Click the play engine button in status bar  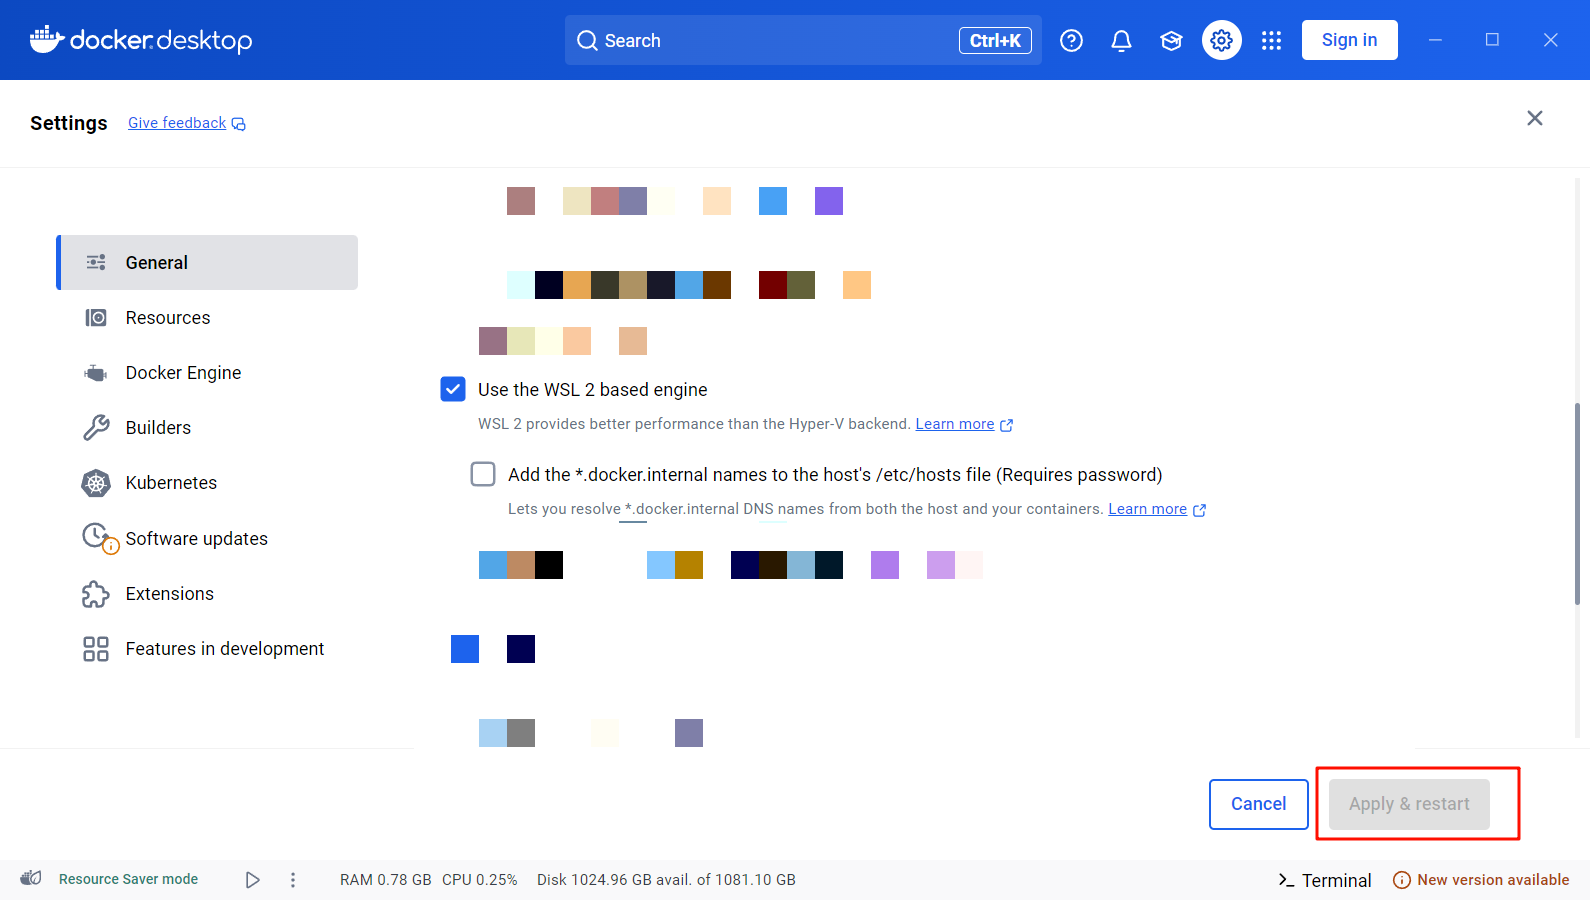pos(253,880)
